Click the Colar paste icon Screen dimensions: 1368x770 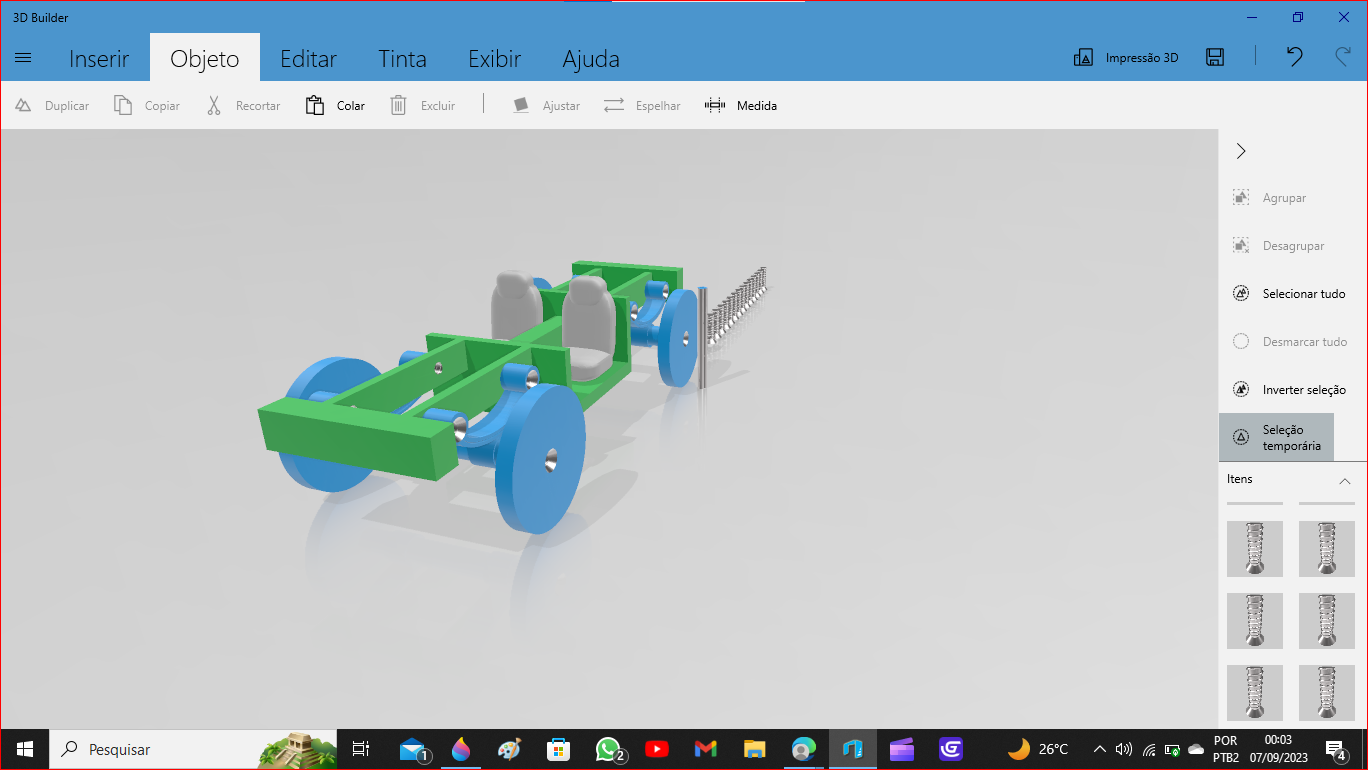[x=314, y=105]
